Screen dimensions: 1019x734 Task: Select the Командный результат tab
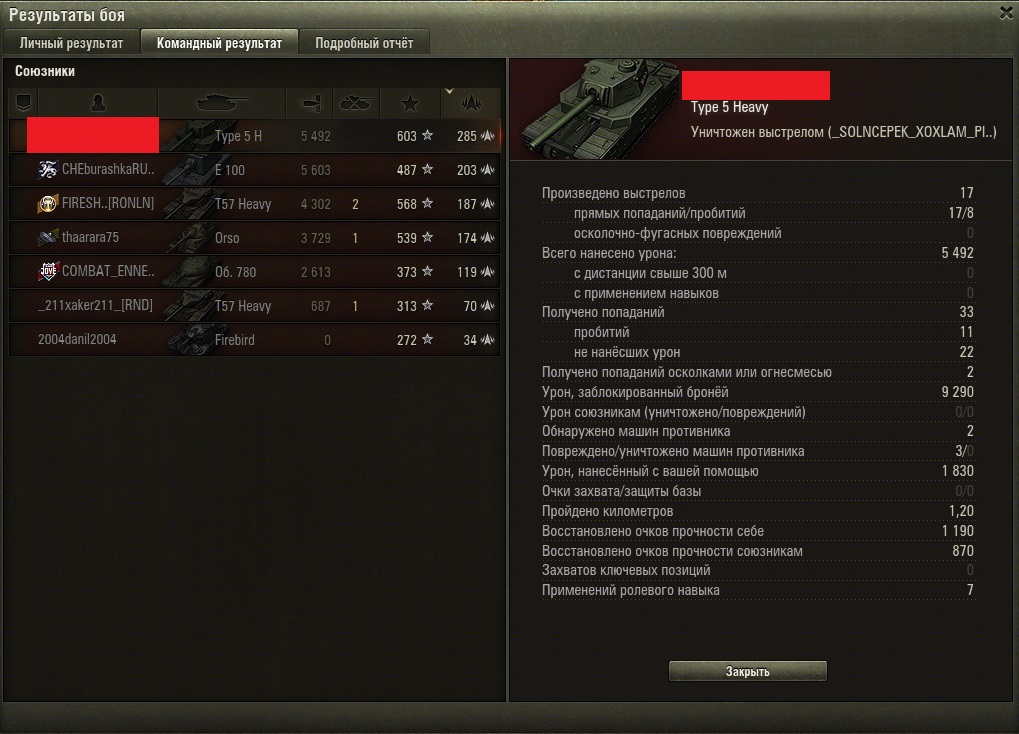220,43
